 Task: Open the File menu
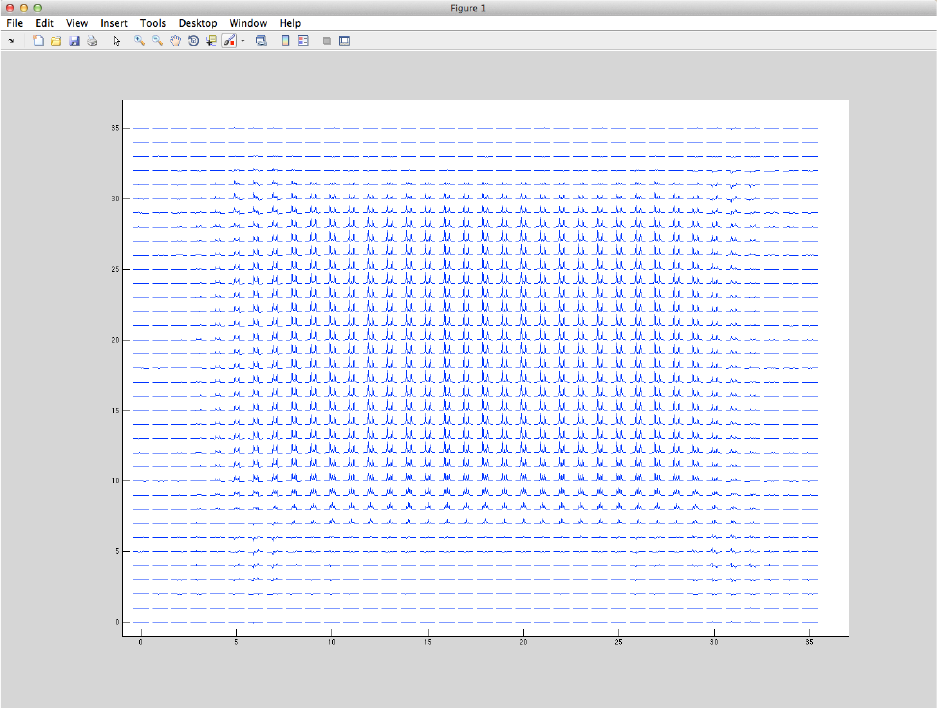click(15, 23)
